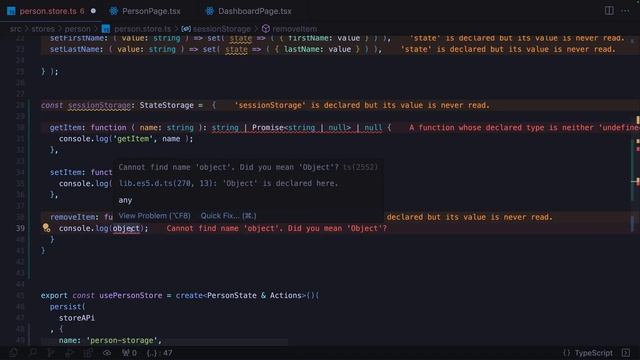Click the 'getItem' function name
The image size is (640, 360).
tap(66, 128)
